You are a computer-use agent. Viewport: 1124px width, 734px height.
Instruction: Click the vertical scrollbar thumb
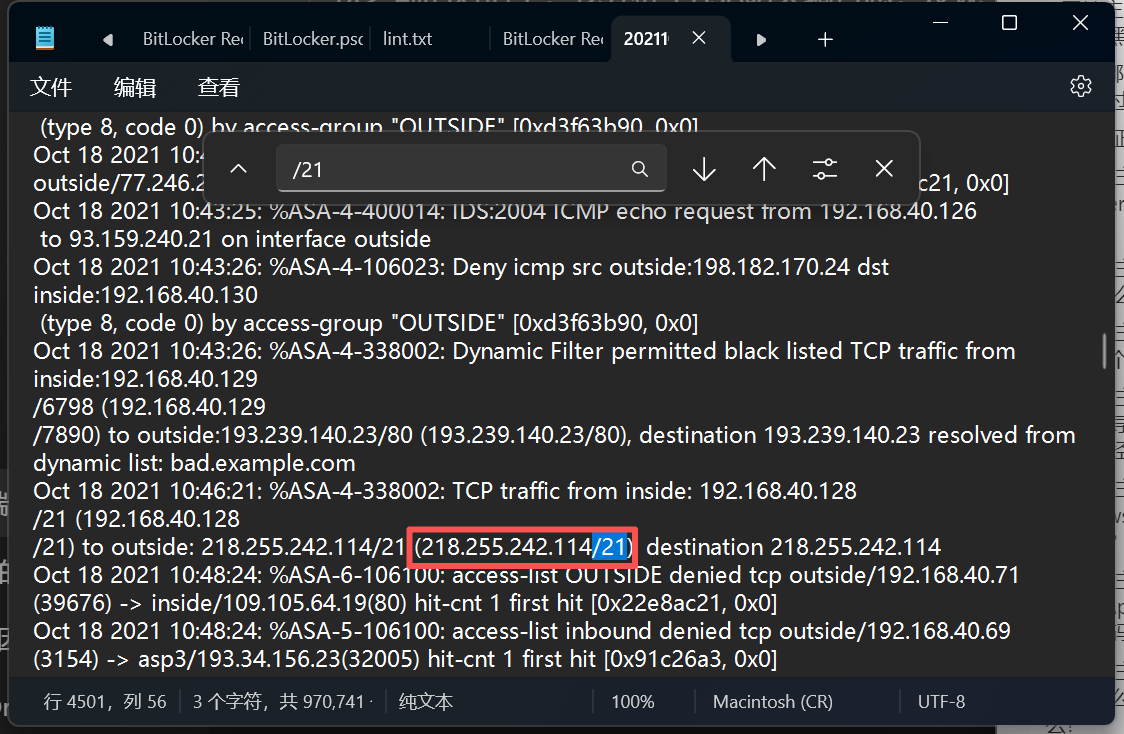click(x=1104, y=351)
